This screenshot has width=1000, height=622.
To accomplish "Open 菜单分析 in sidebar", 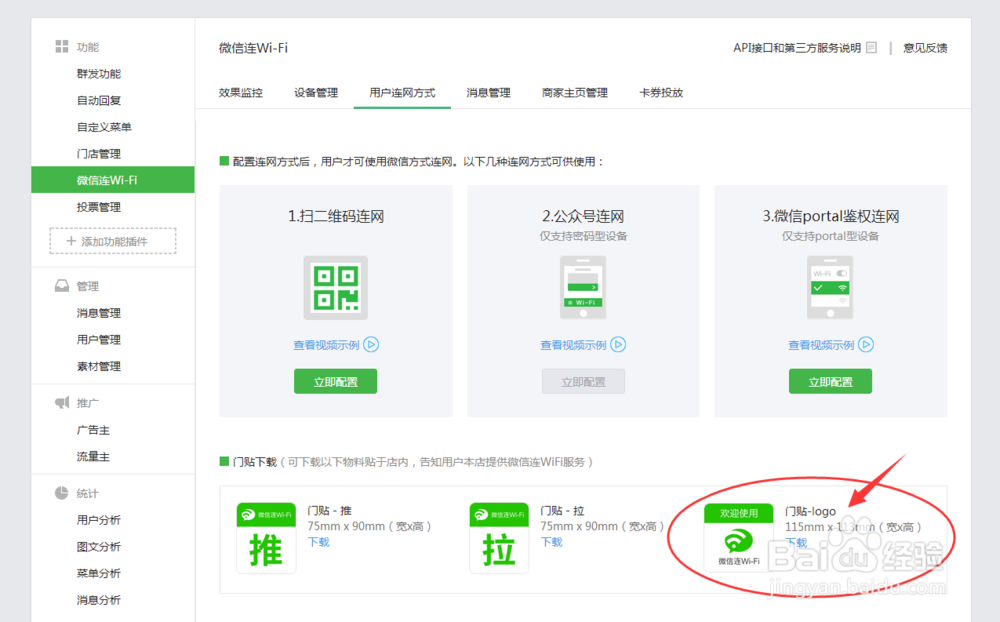I will click(99, 574).
